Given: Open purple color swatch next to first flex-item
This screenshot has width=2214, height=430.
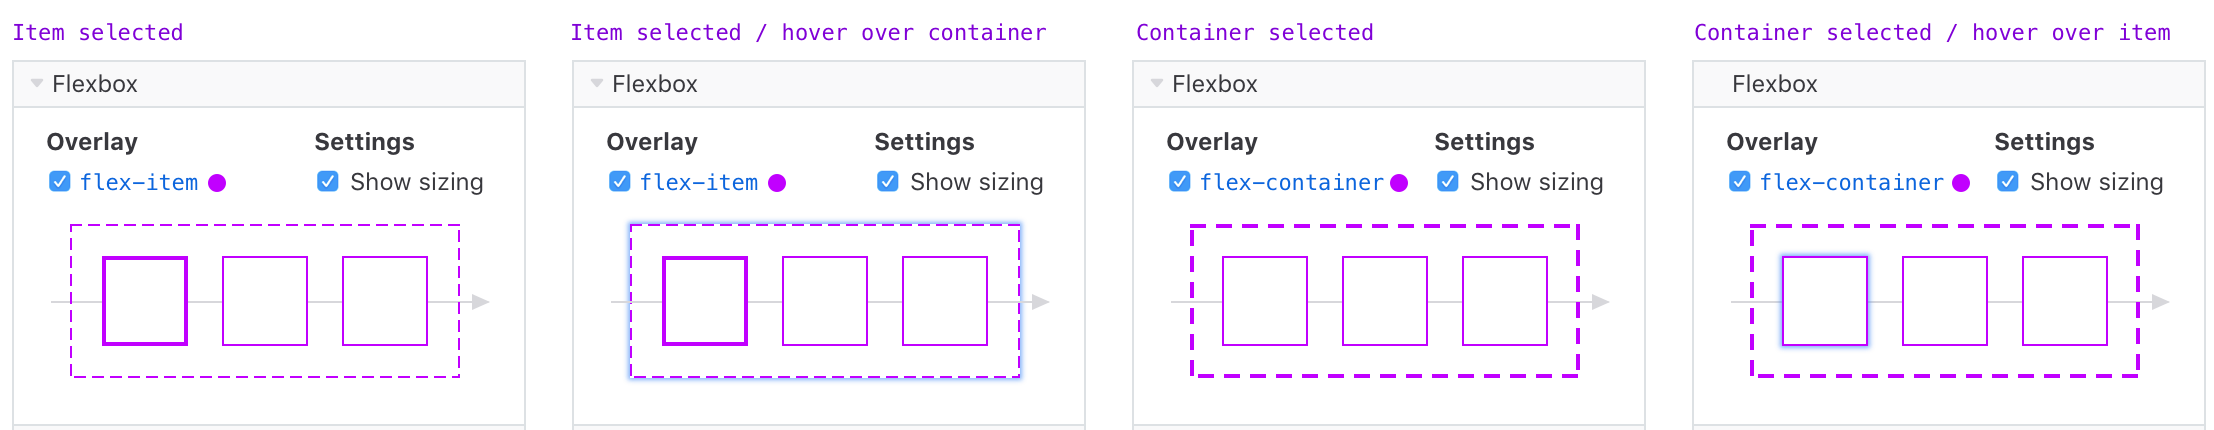Looking at the screenshot, I should [x=217, y=183].
